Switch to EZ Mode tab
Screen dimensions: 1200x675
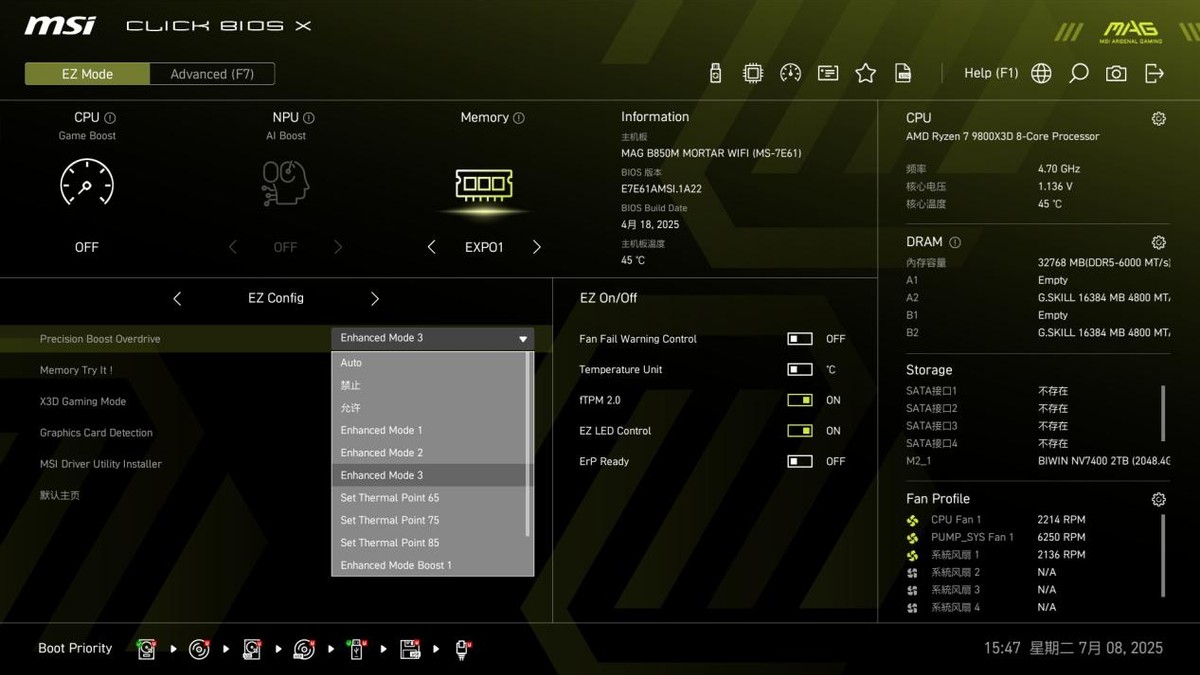pos(87,74)
